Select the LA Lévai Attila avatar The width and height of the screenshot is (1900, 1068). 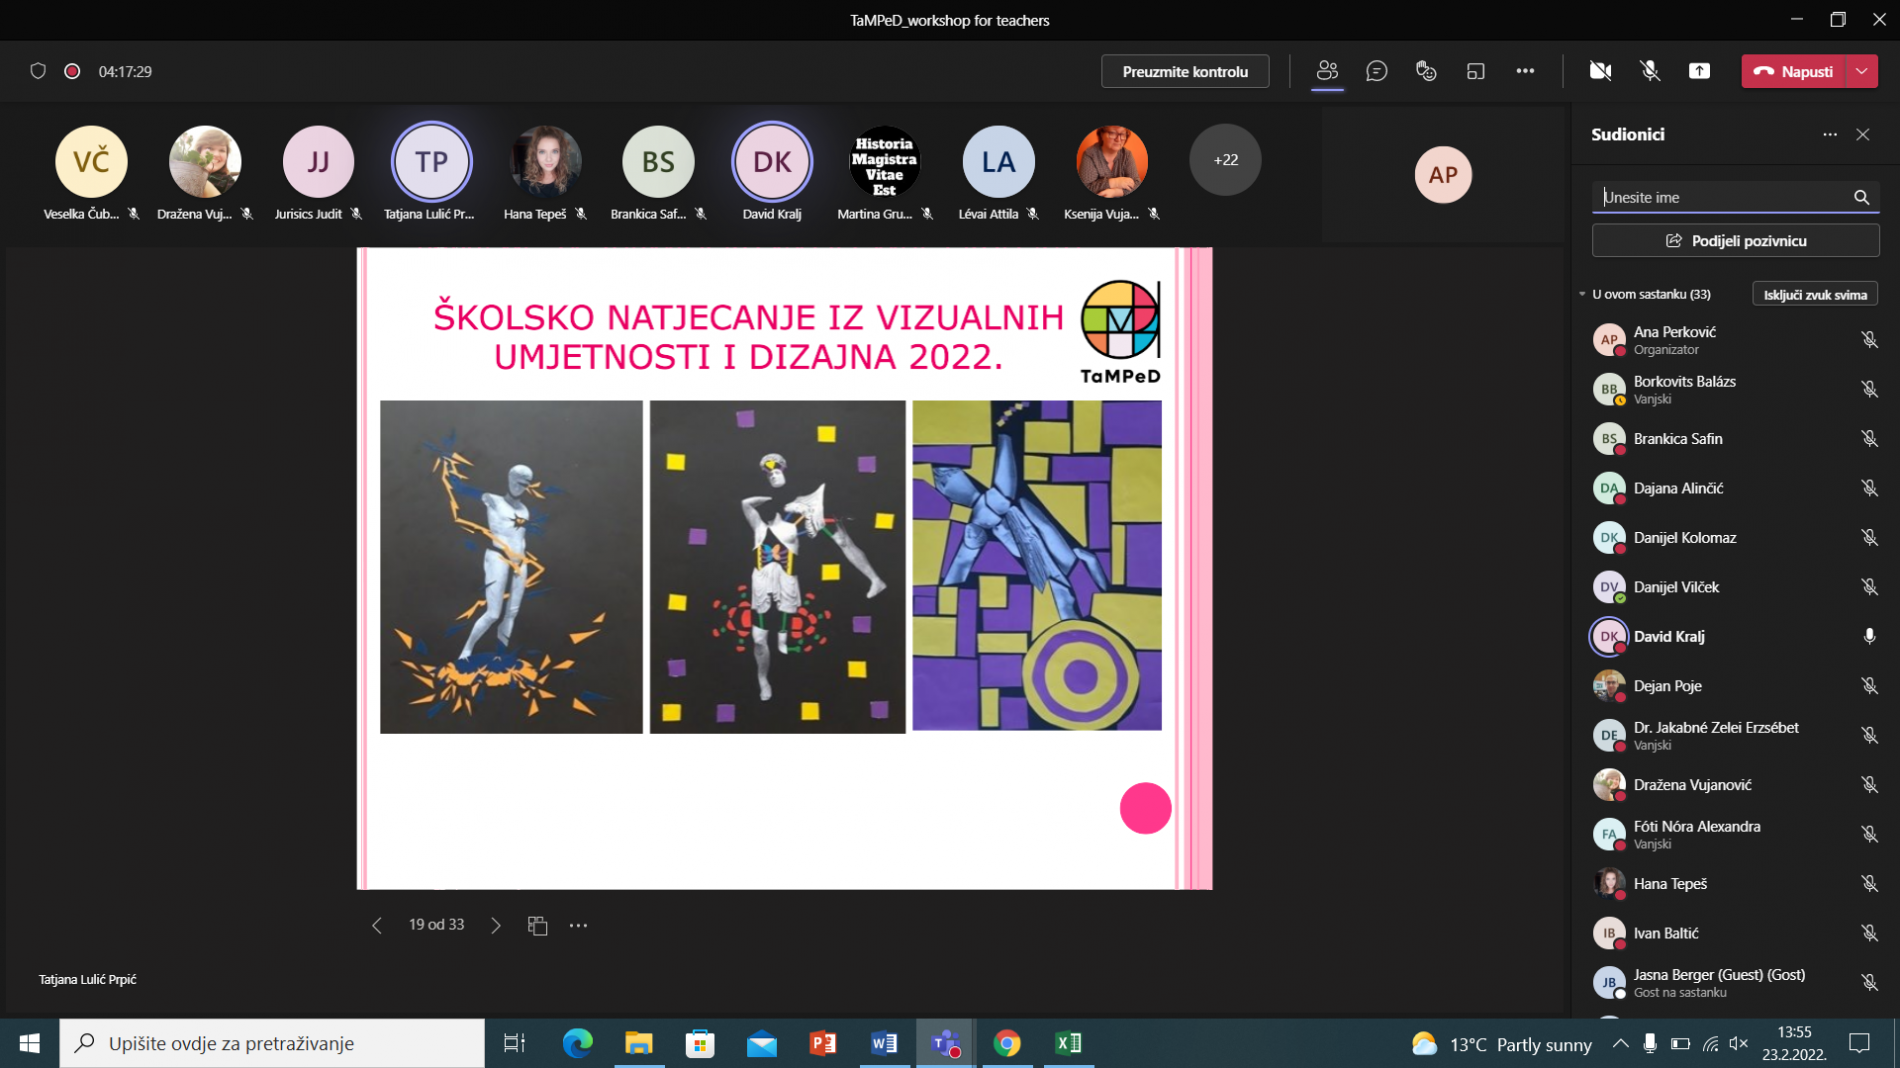998,161
